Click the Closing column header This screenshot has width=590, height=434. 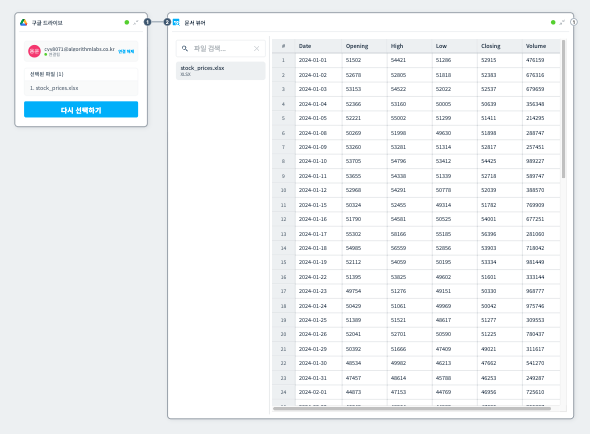click(491, 46)
